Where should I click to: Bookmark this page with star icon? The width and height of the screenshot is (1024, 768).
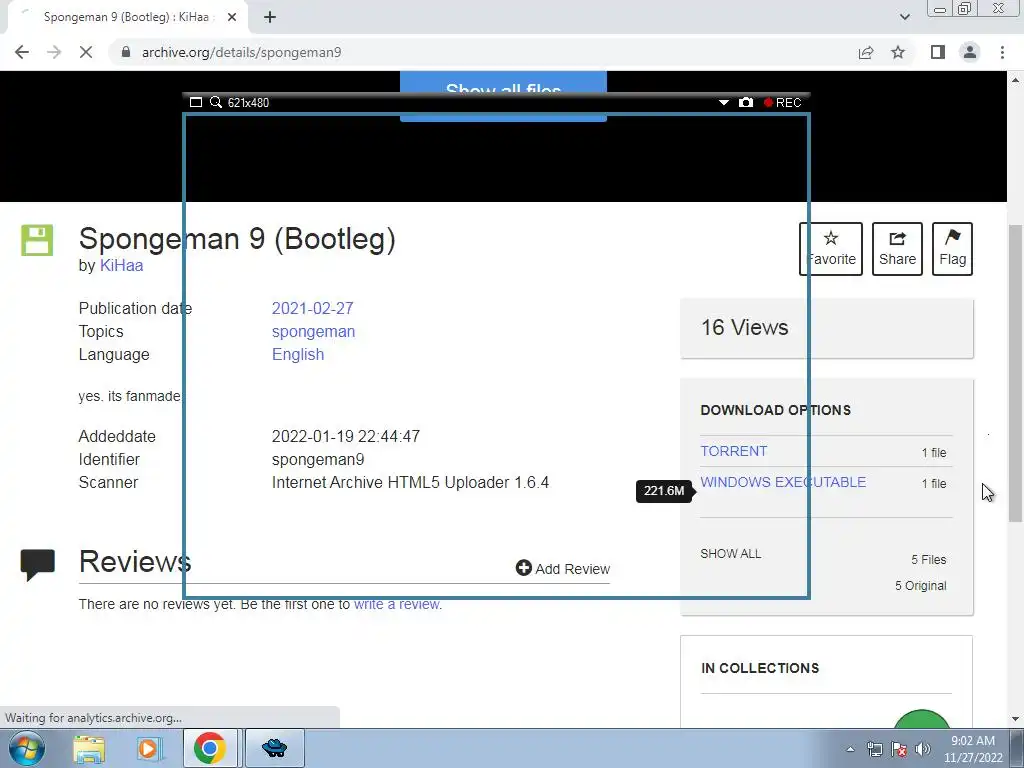898,52
